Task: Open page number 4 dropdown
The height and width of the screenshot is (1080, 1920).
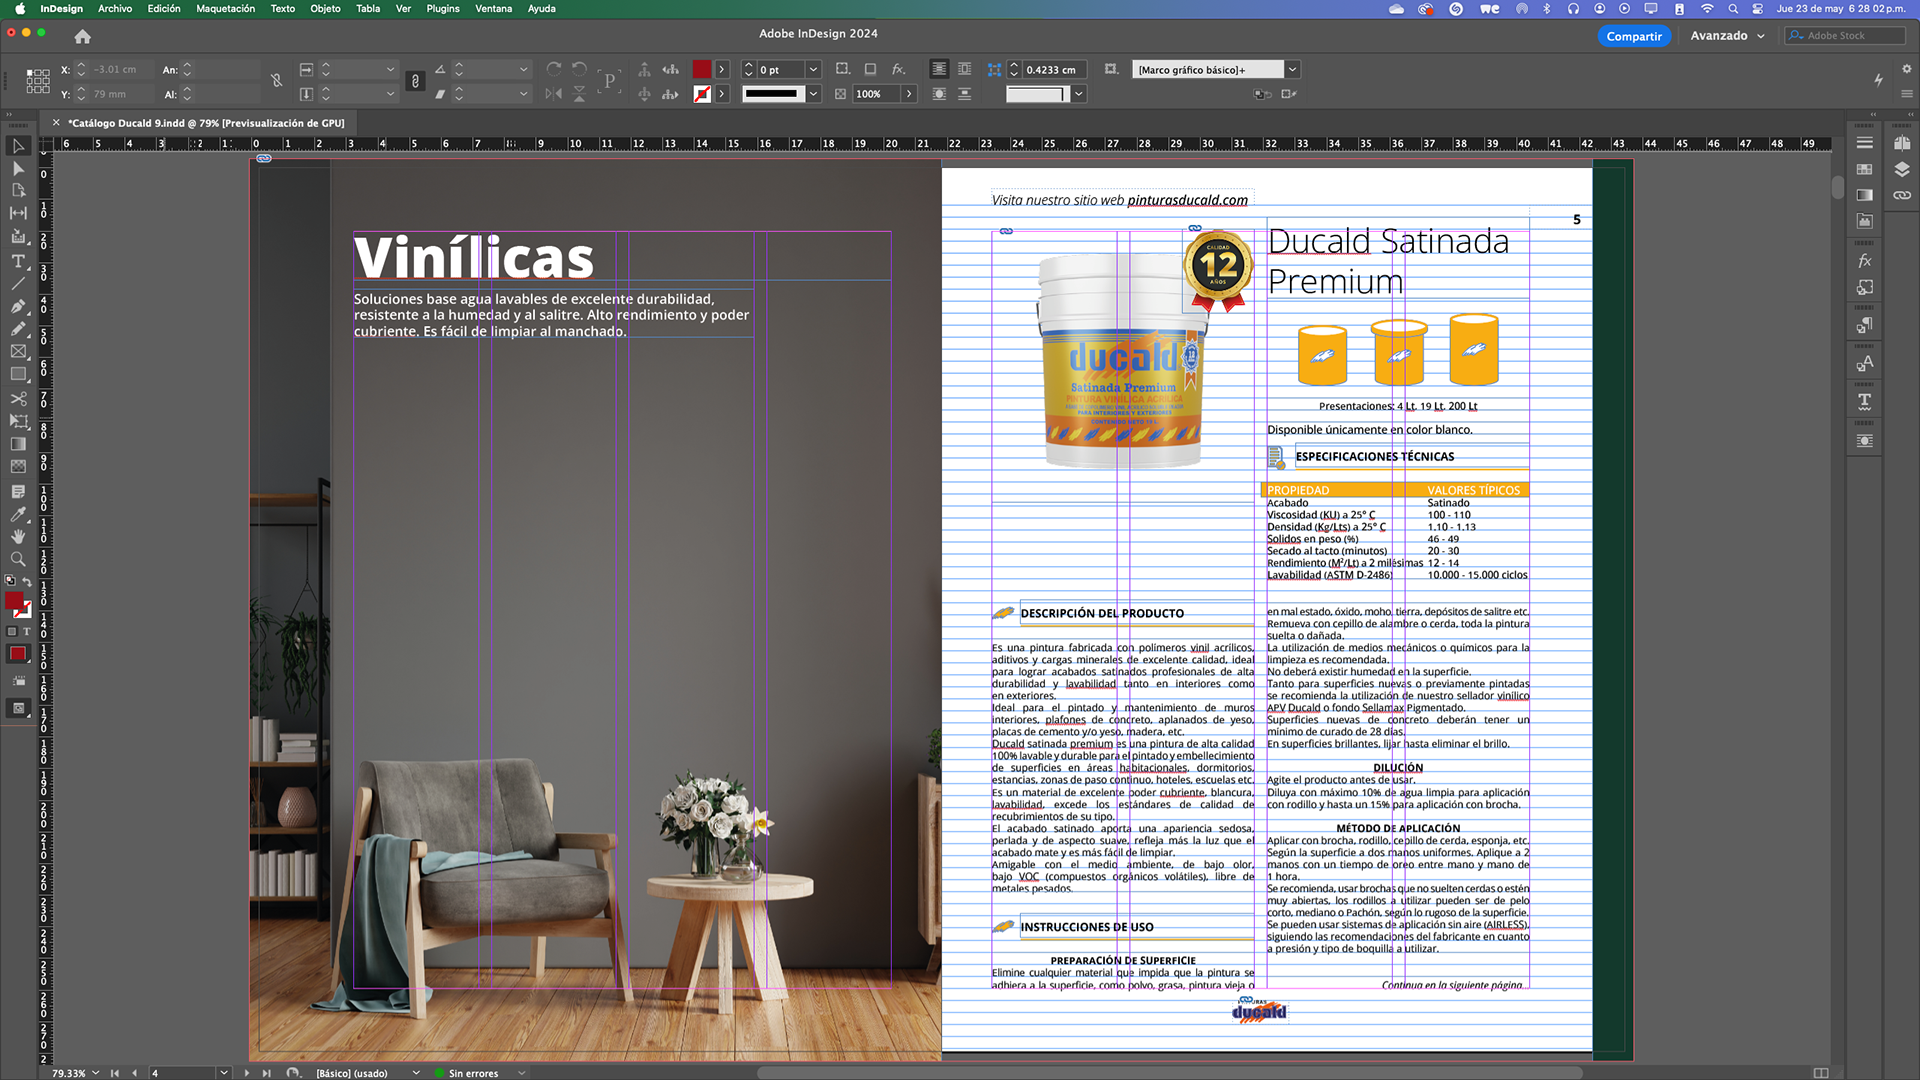Action: (x=224, y=1073)
